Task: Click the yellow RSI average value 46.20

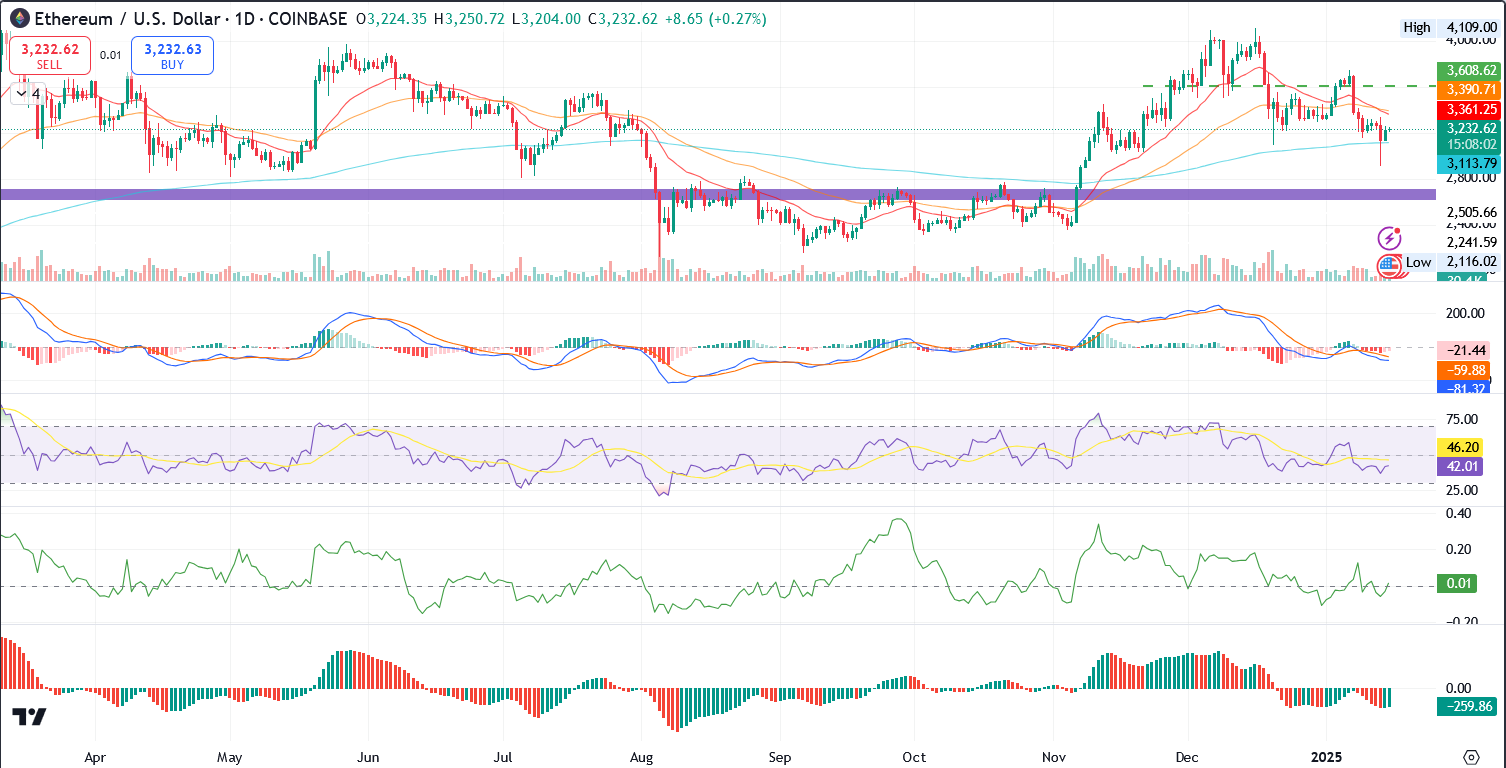Action: pos(1458,447)
